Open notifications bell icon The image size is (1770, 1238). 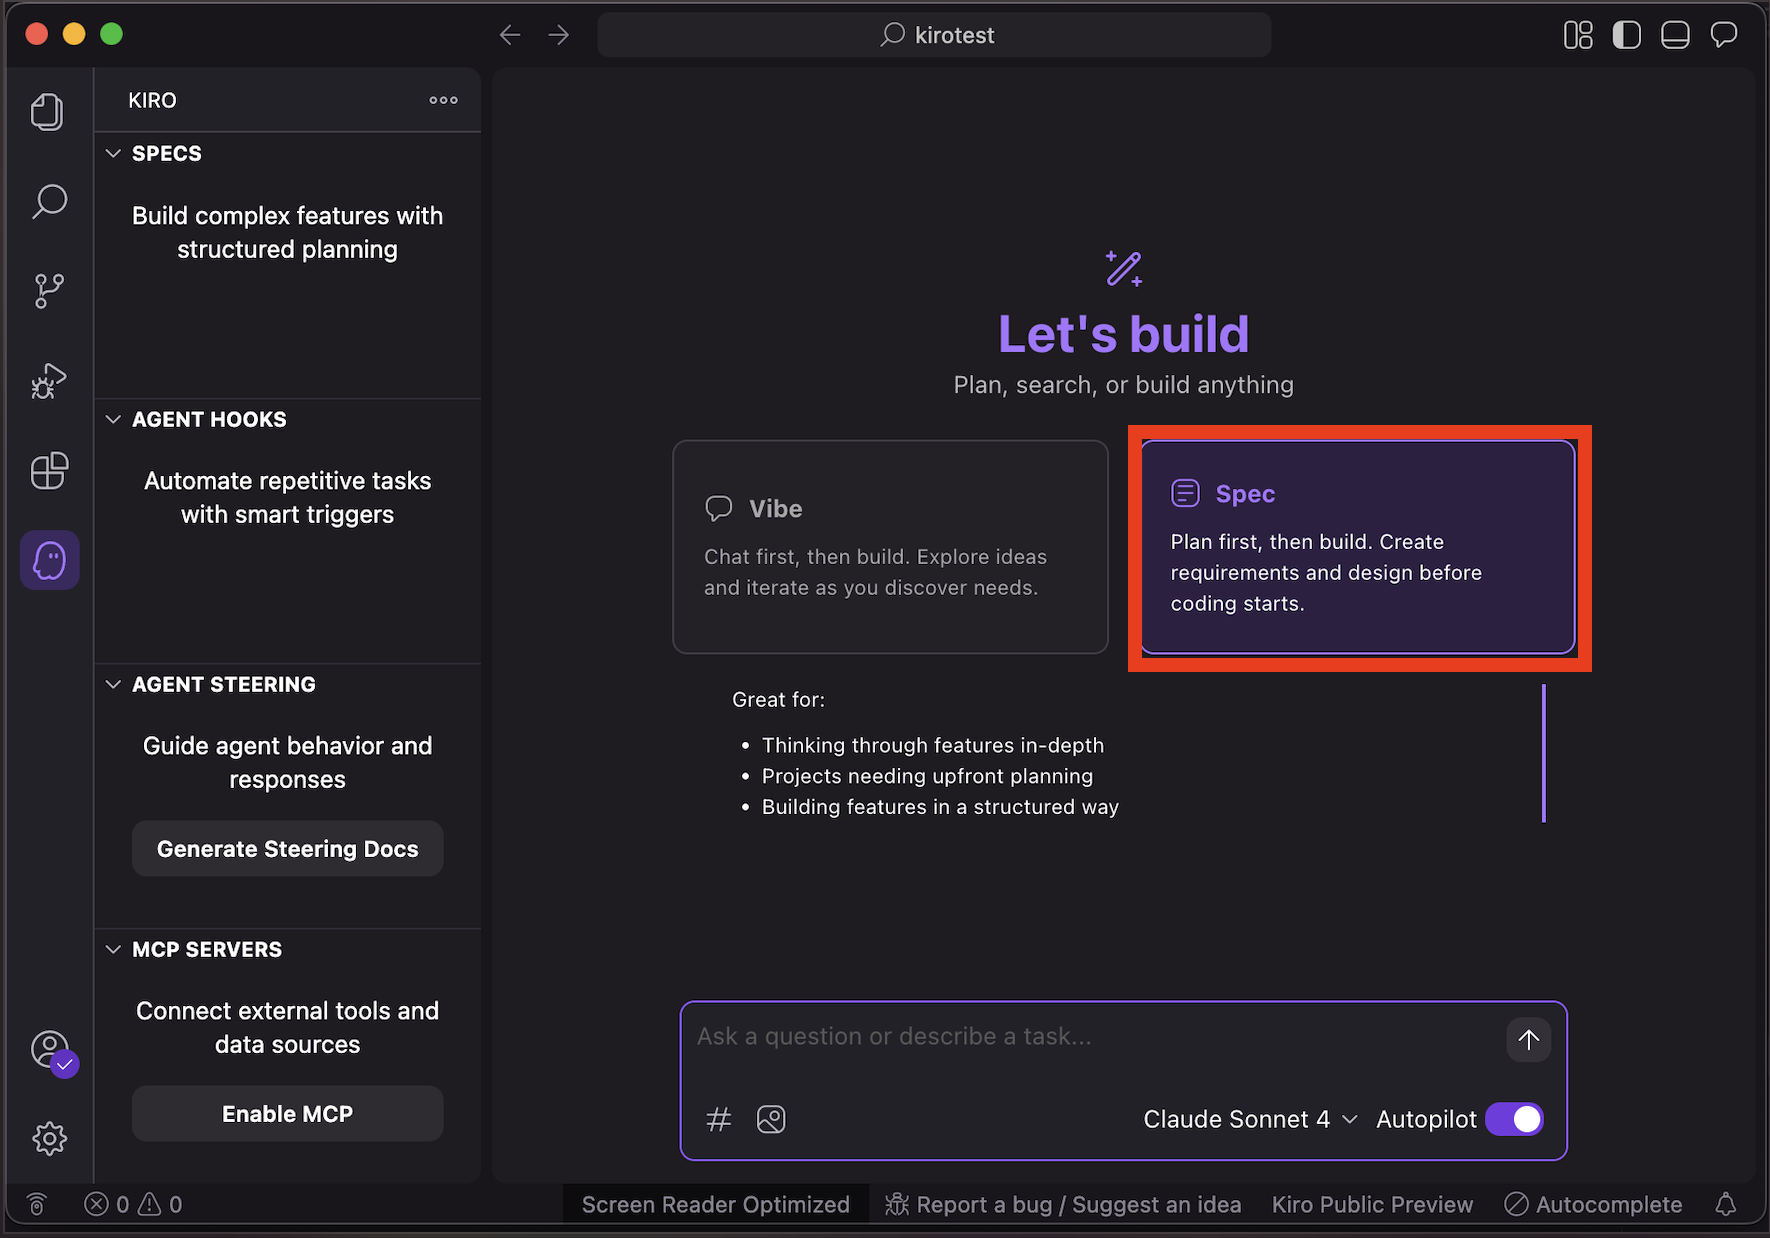(x=1726, y=1204)
